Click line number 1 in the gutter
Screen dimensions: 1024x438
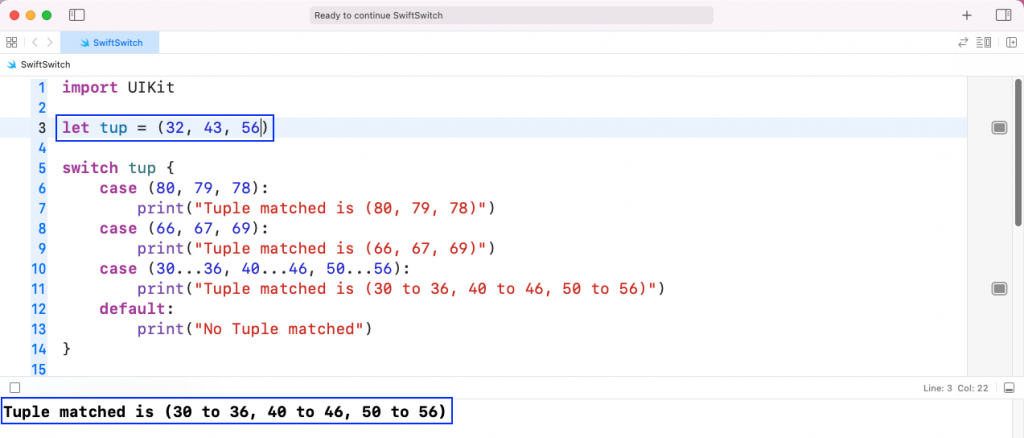click(42, 87)
